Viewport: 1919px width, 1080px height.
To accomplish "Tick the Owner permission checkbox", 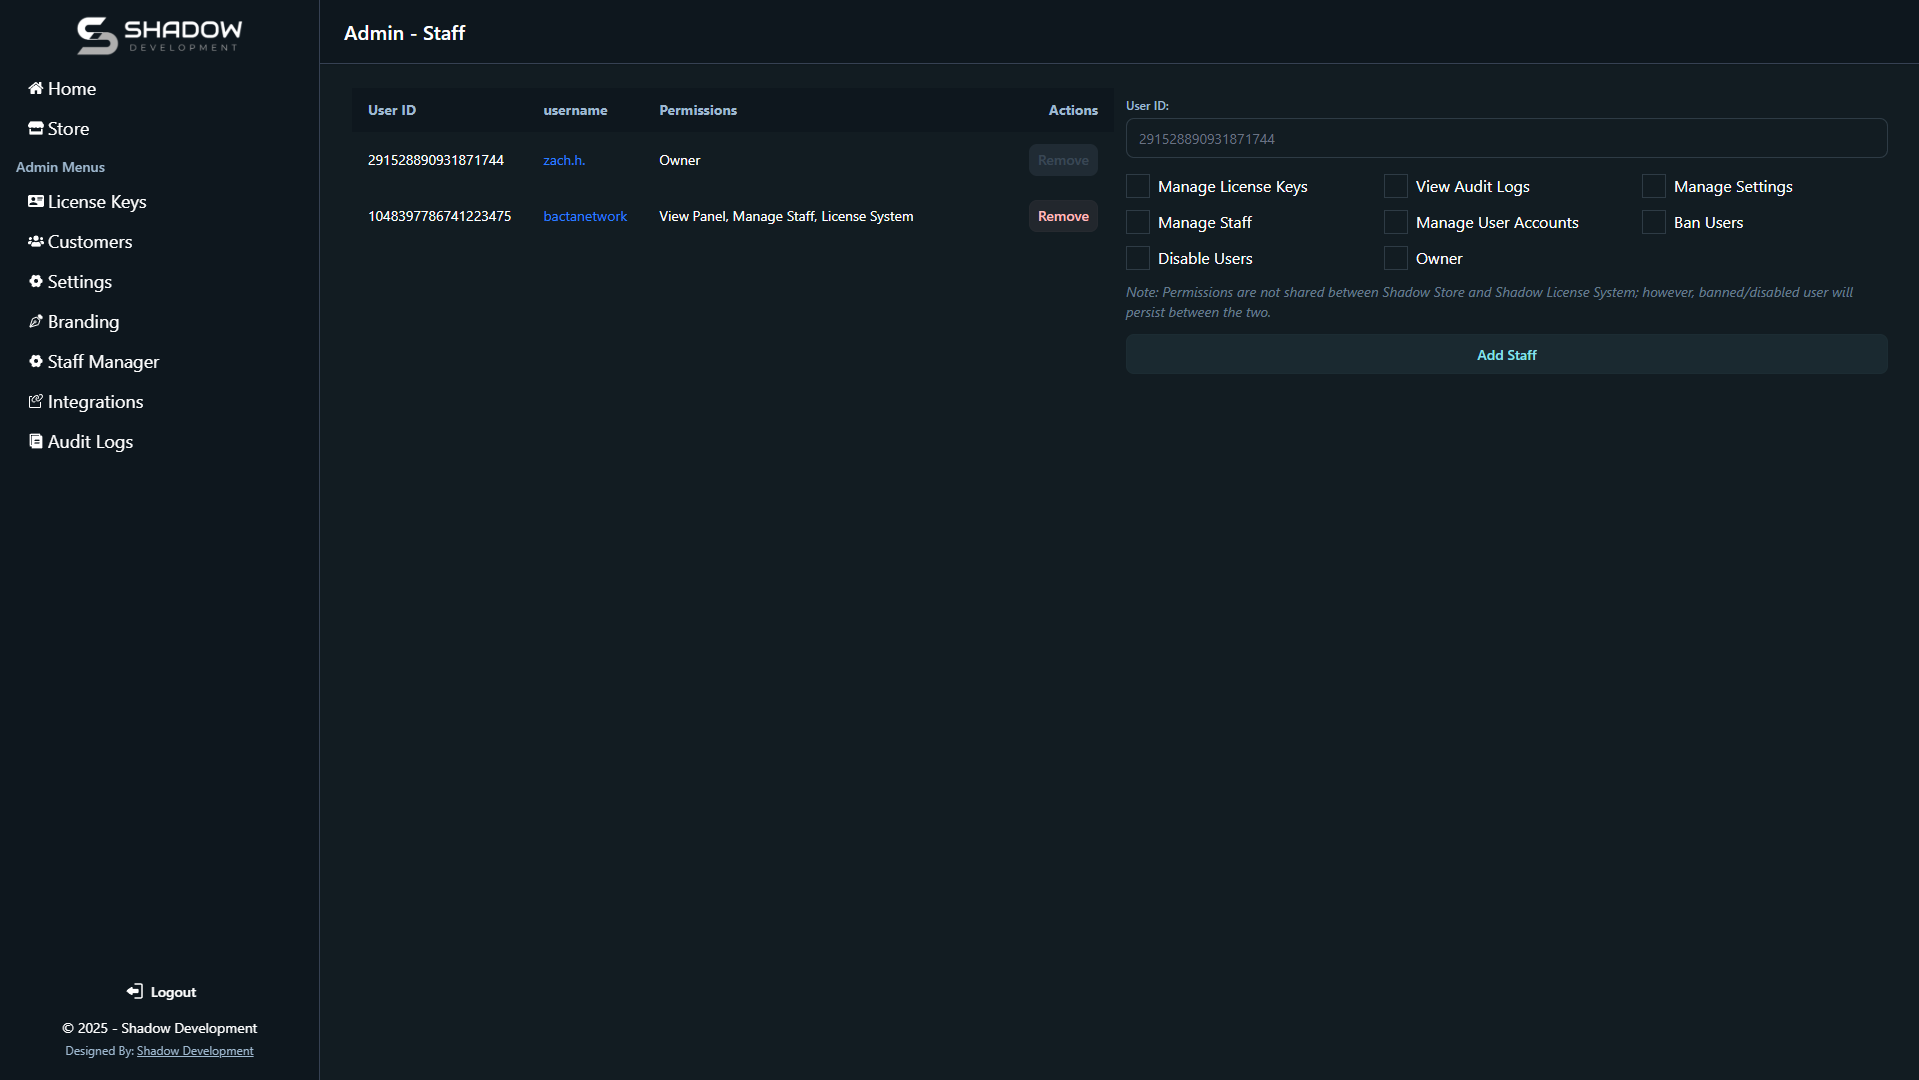I will tap(1396, 258).
